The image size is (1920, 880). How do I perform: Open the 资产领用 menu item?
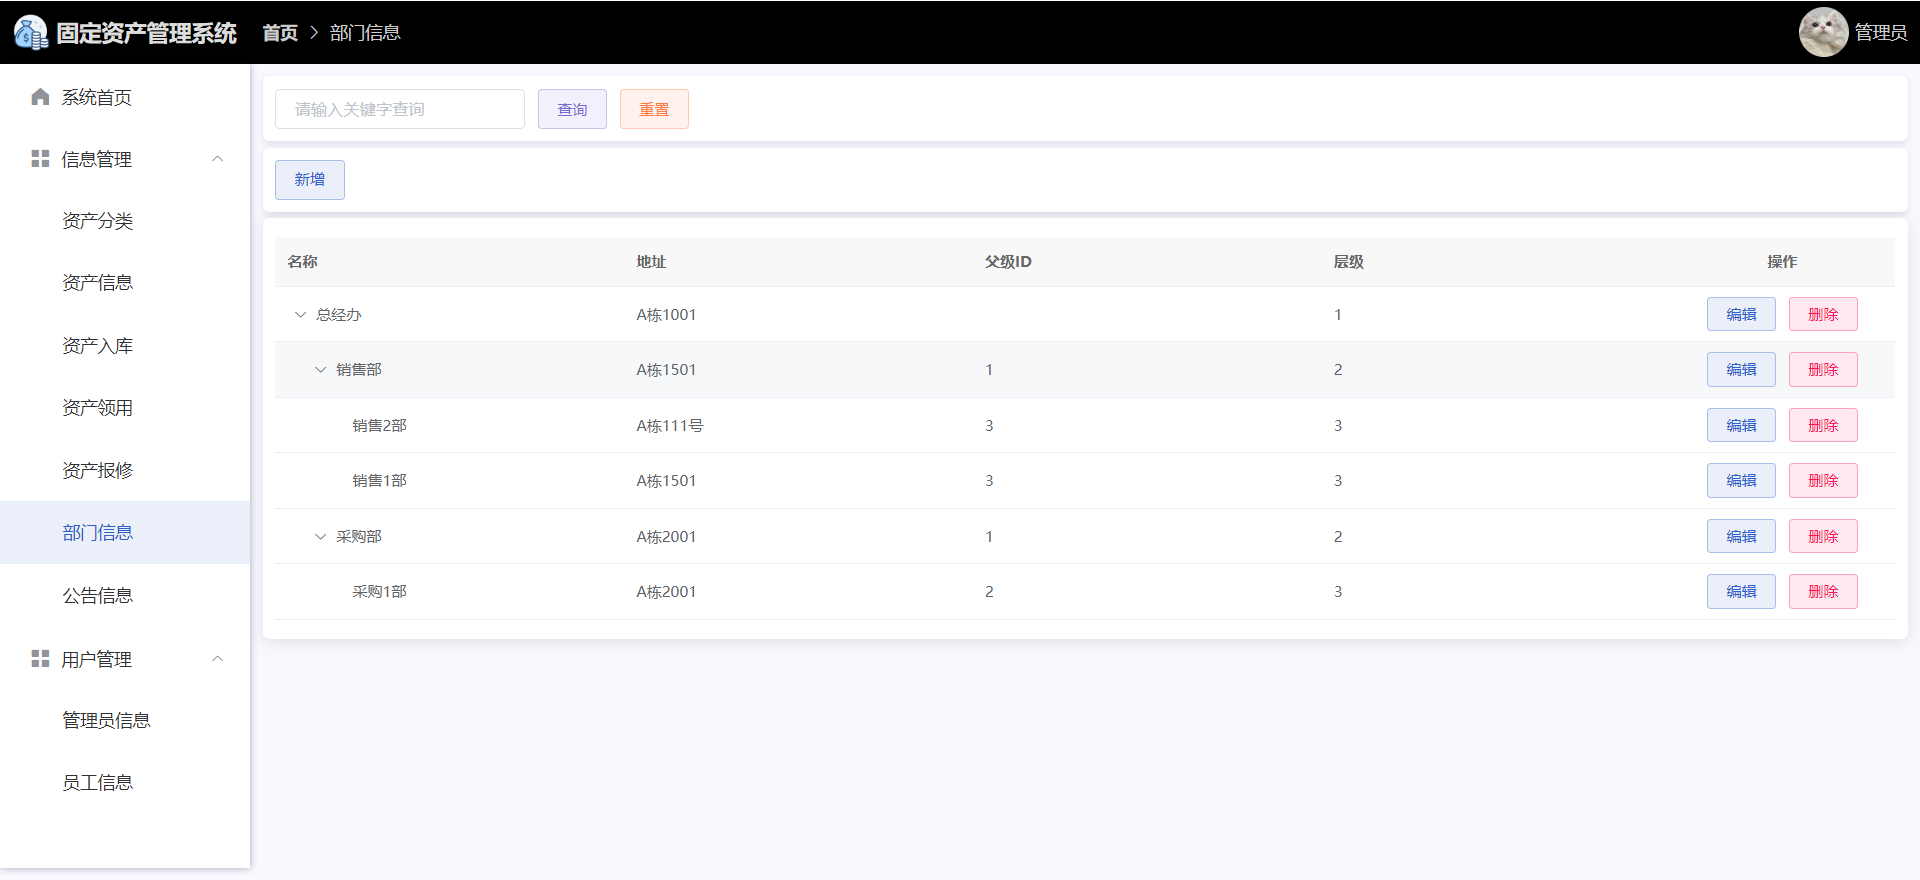pyautogui.click(x=125, y=408)
